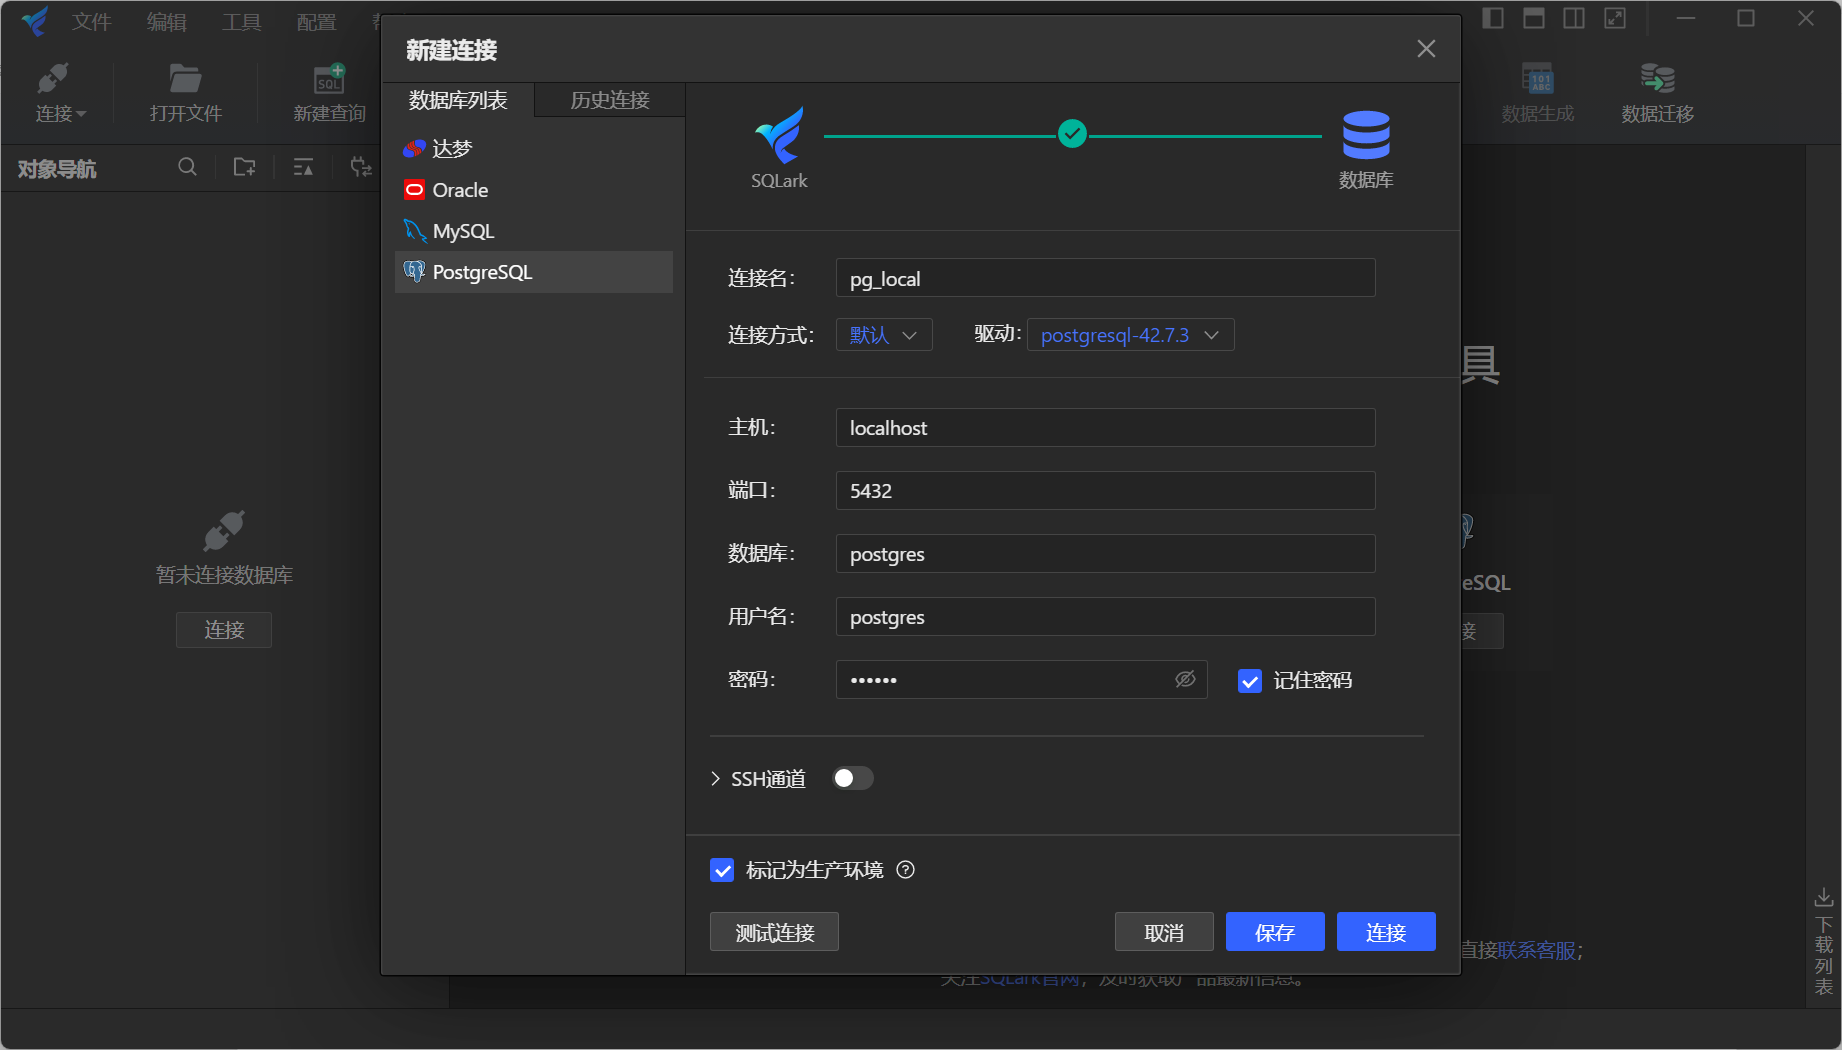Toggle password visibility eye icon
1842x1050 pixels.
pyautogui.click(x=1185, y=679)
